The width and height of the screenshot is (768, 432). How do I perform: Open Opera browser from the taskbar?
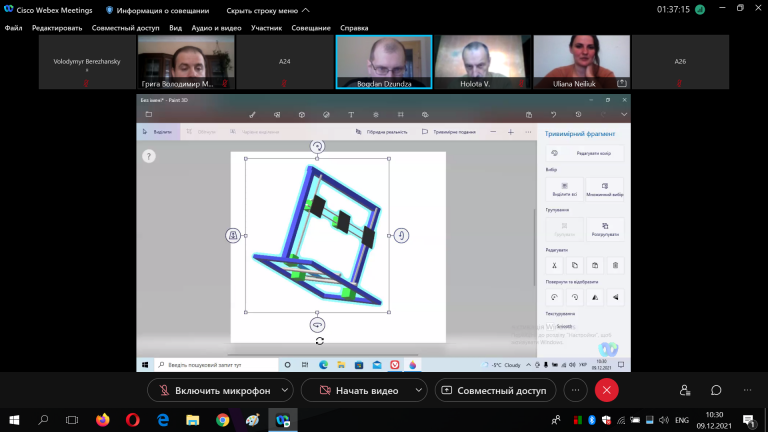pos(133,420)
